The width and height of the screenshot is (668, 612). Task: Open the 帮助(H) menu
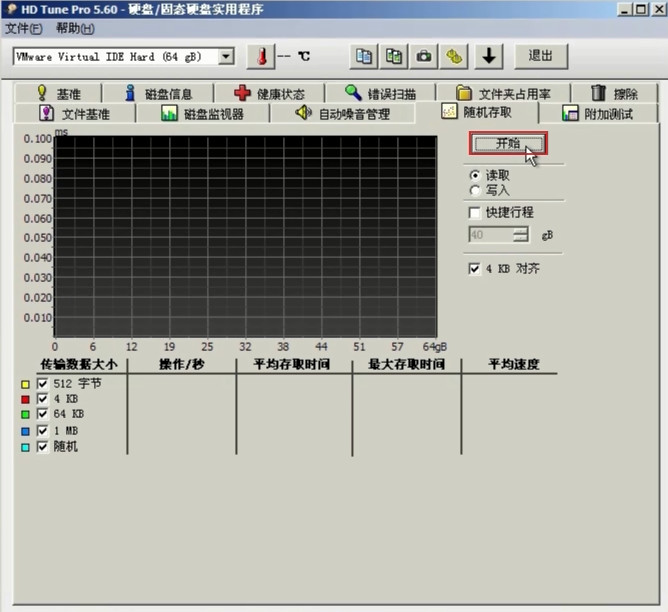click(x=75, y=29)
